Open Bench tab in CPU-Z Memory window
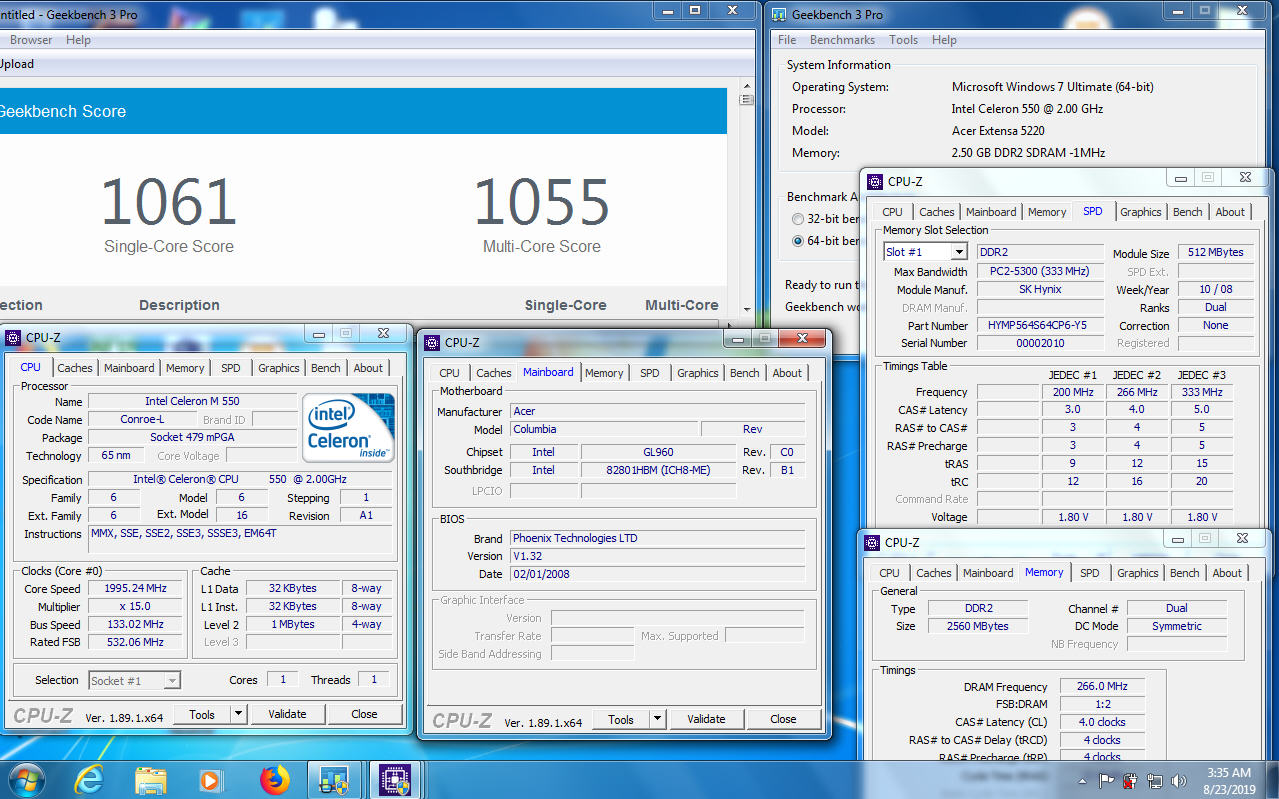The height and width of the screenshot is (799, 1279). click(1184, 573)
